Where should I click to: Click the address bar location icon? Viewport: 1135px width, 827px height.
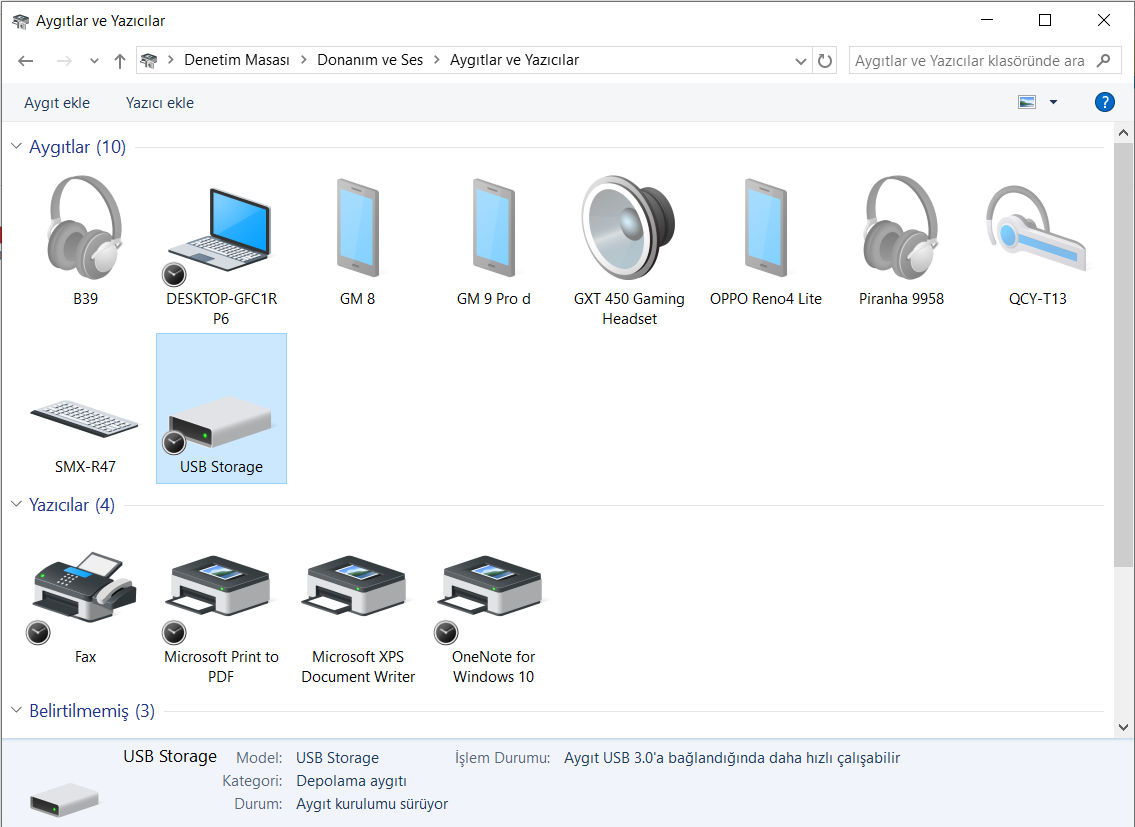pos(148,60)
